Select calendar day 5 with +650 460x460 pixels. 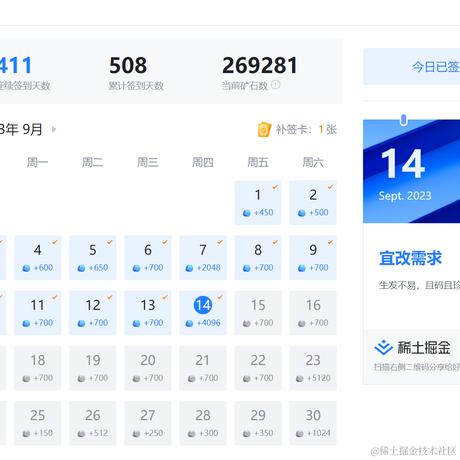[x=93, y=258]
